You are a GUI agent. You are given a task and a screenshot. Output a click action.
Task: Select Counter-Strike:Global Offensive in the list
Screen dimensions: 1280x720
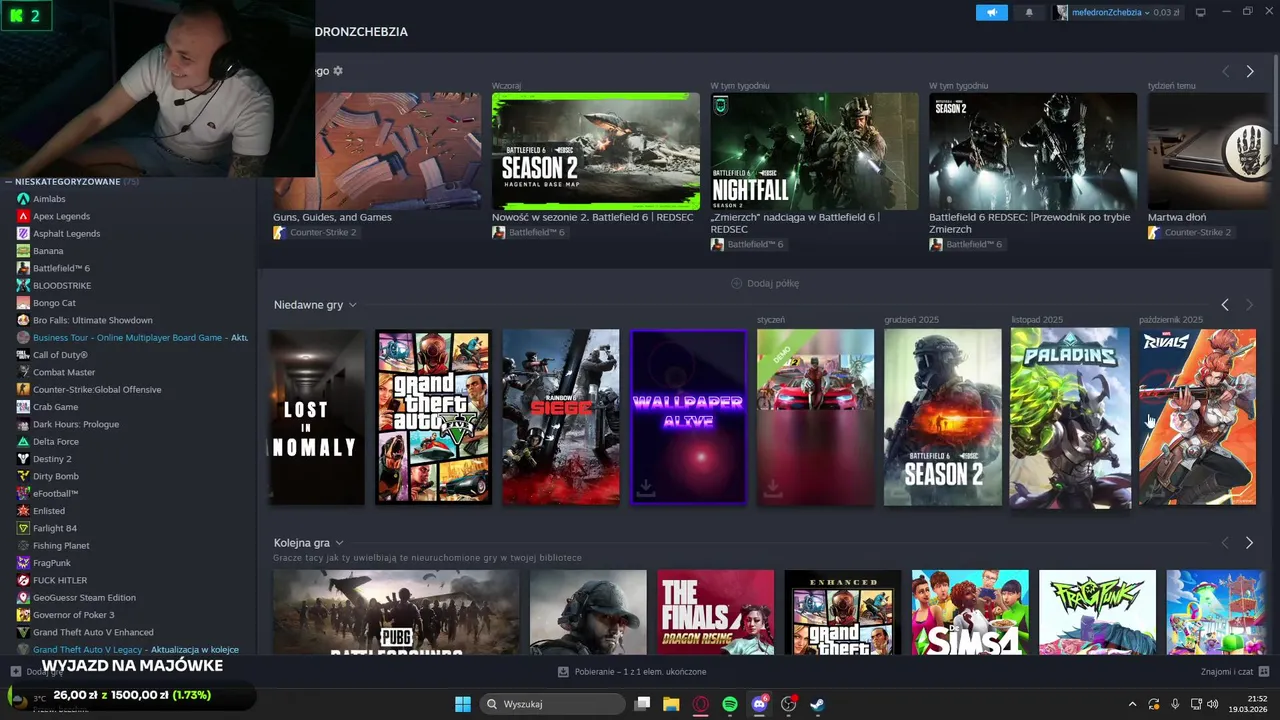[97, 390]
